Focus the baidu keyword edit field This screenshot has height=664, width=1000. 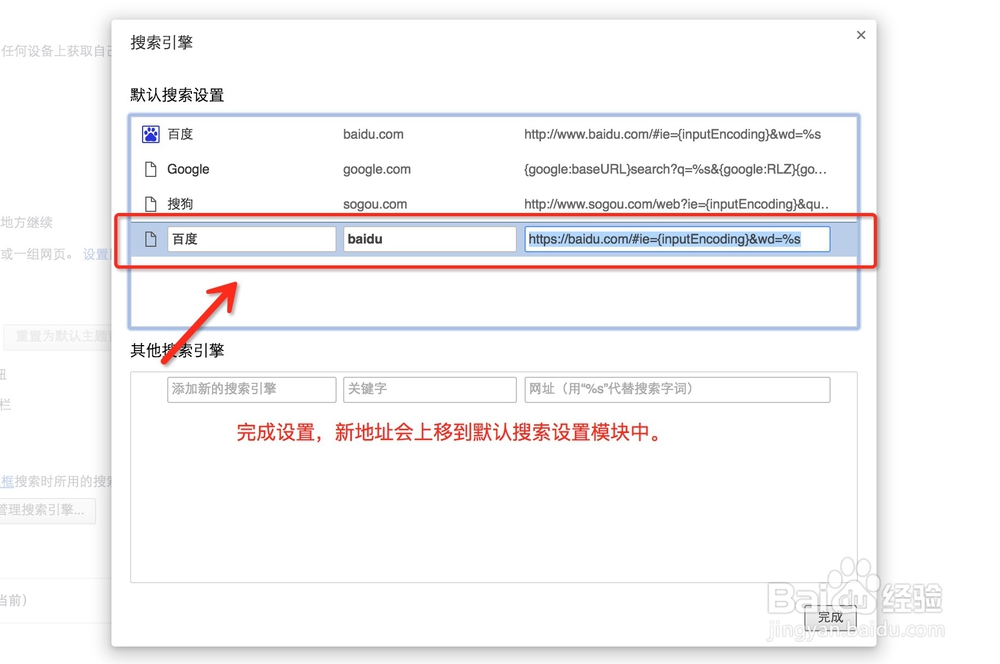(429, 239)
